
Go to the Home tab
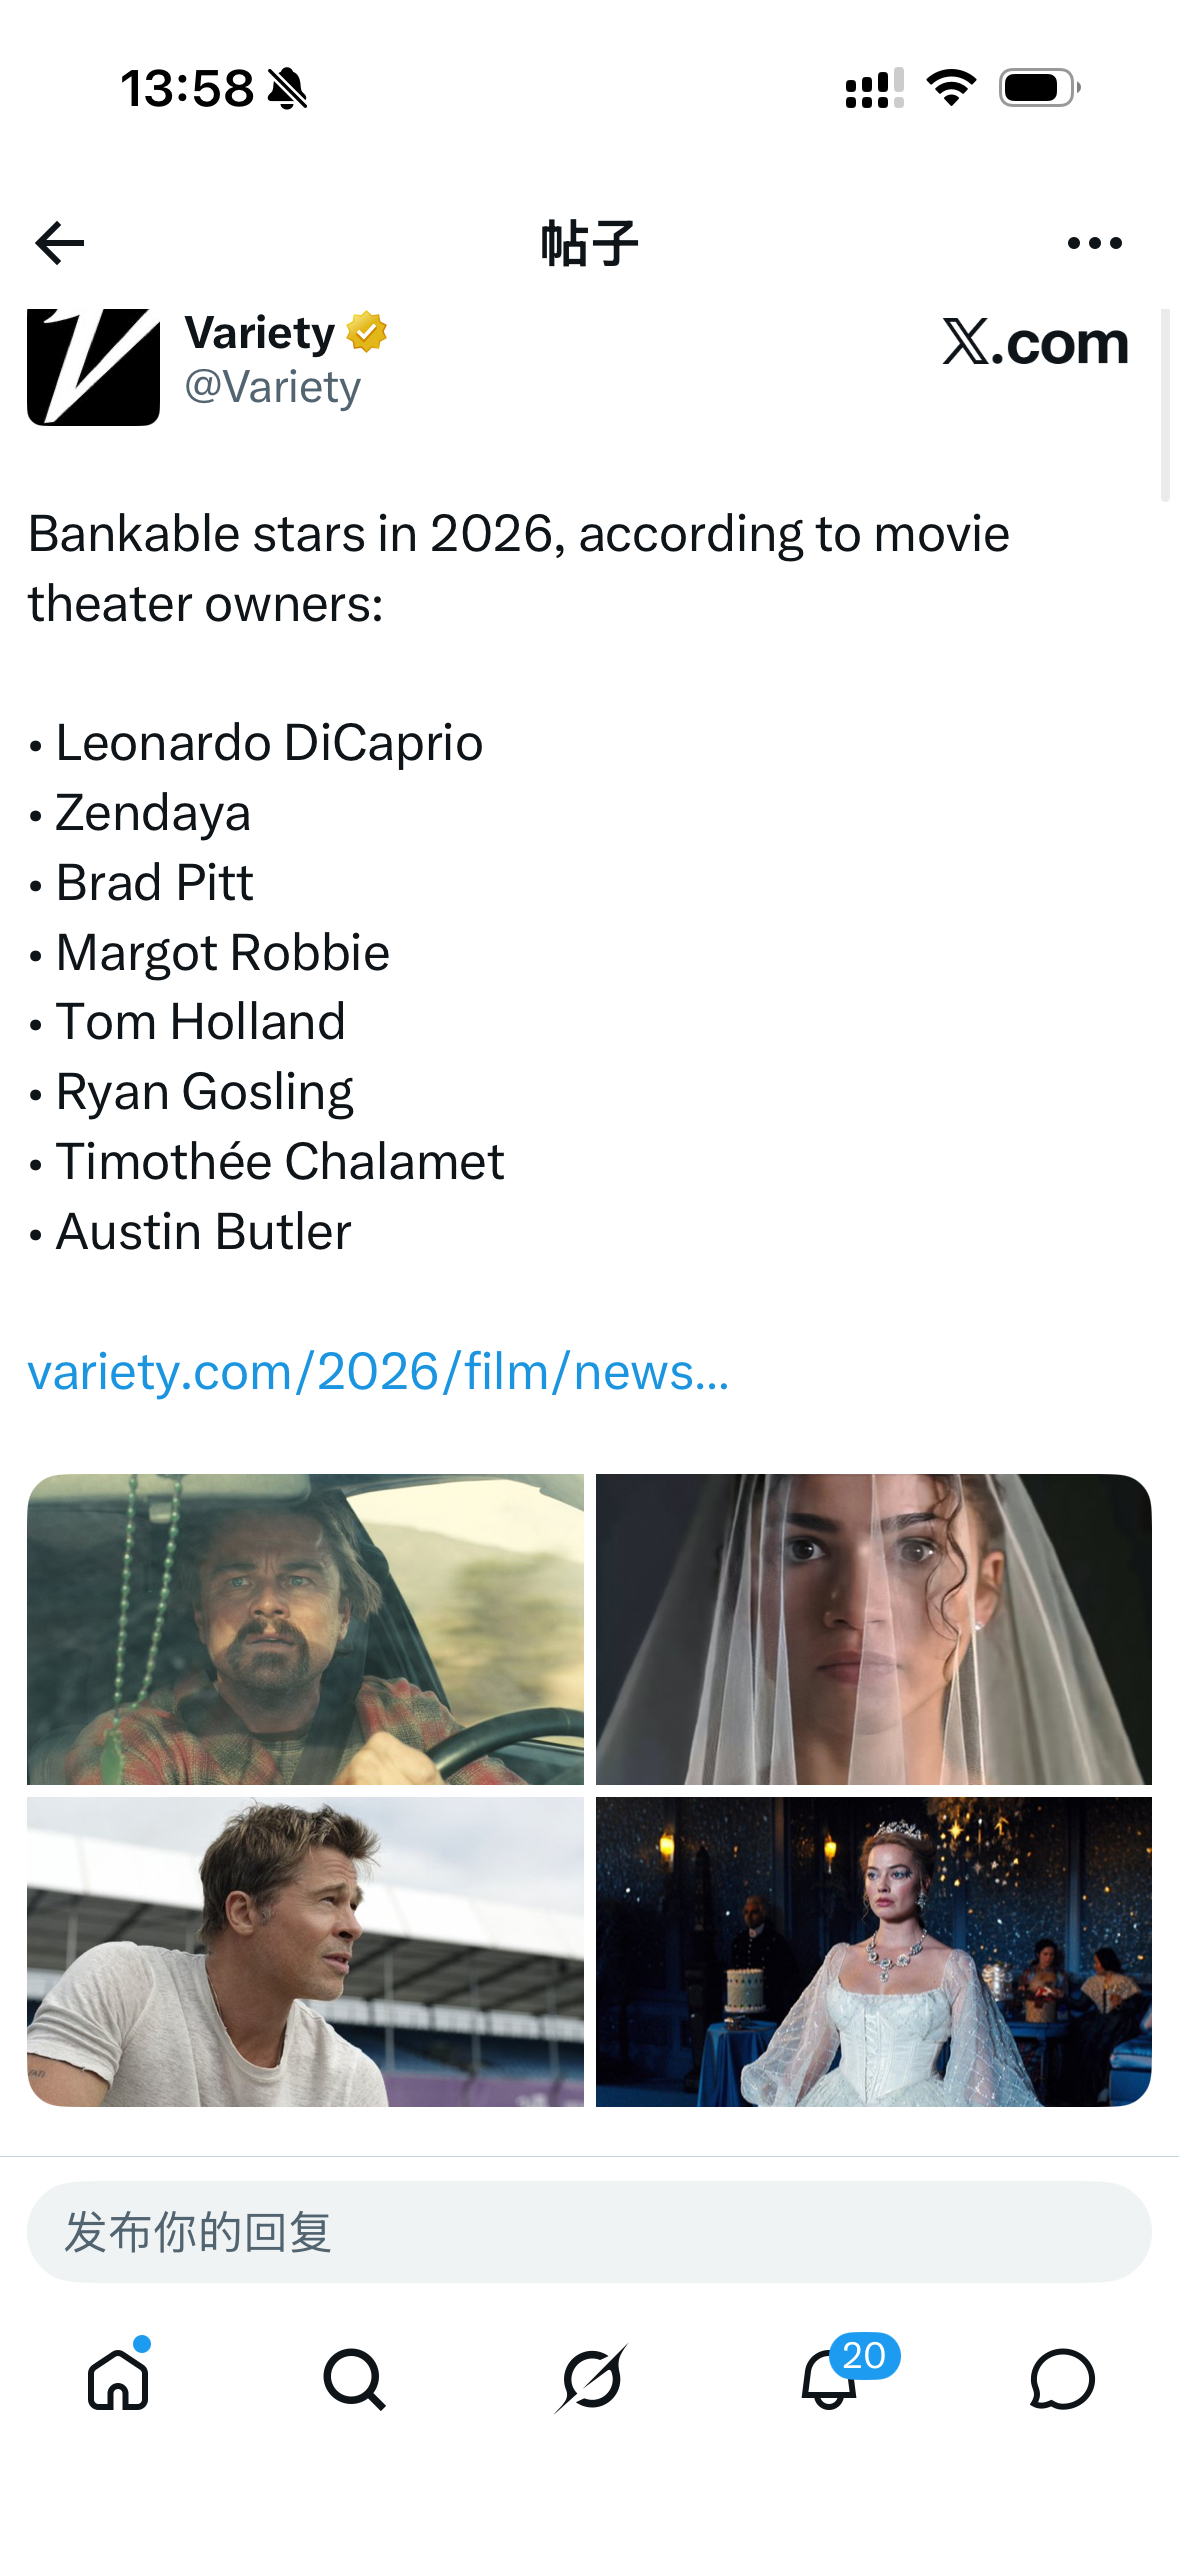tap(119, 2378)
